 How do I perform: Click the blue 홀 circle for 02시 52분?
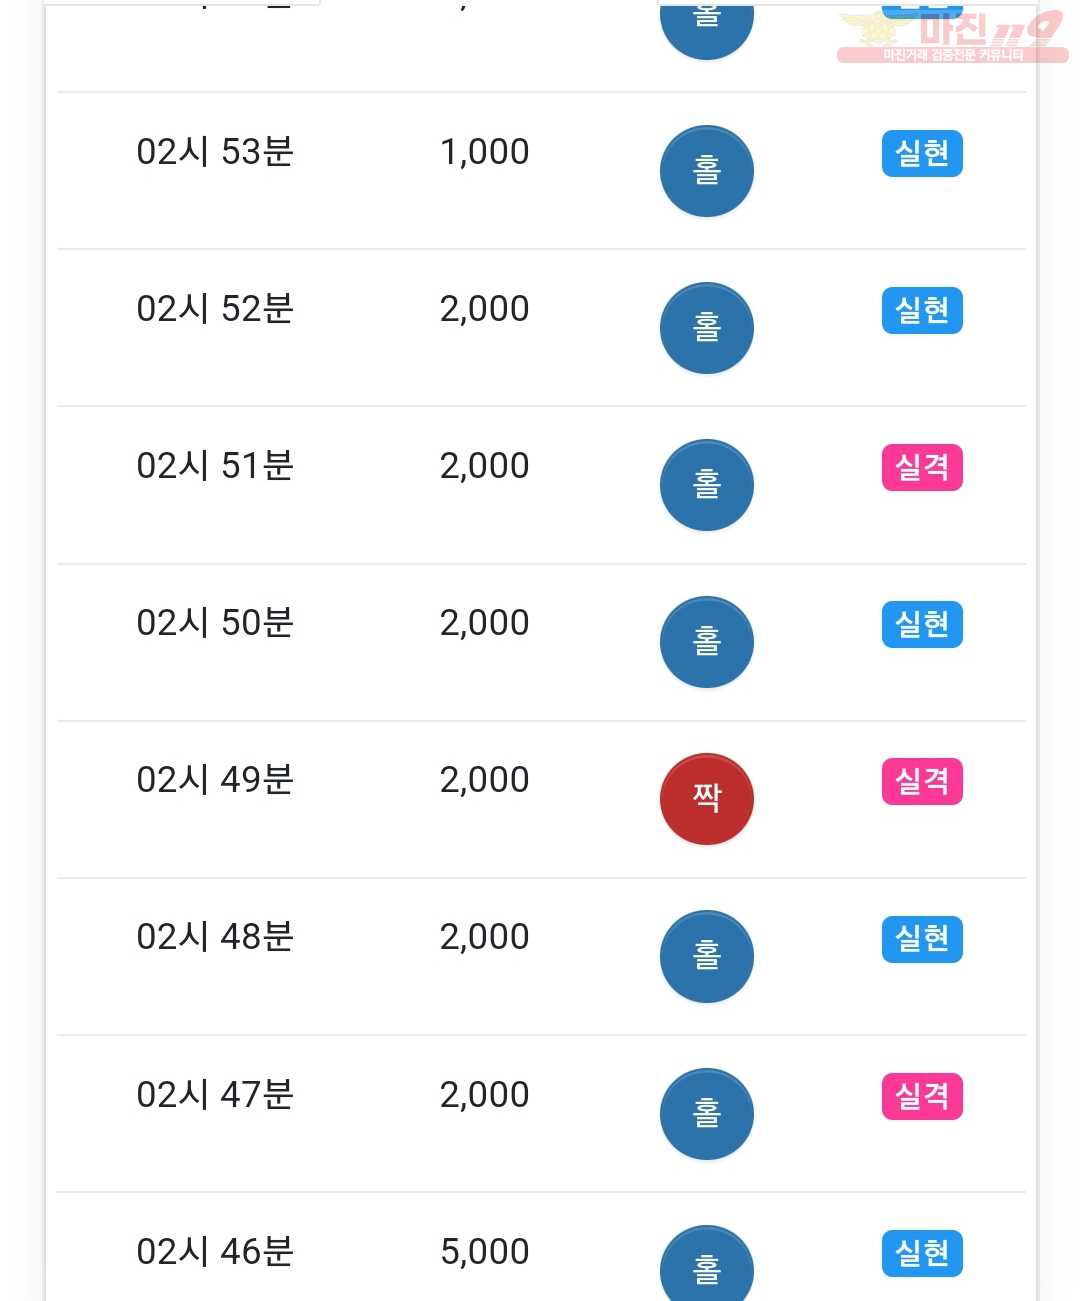pyautogui.click(x=706, y=328)
